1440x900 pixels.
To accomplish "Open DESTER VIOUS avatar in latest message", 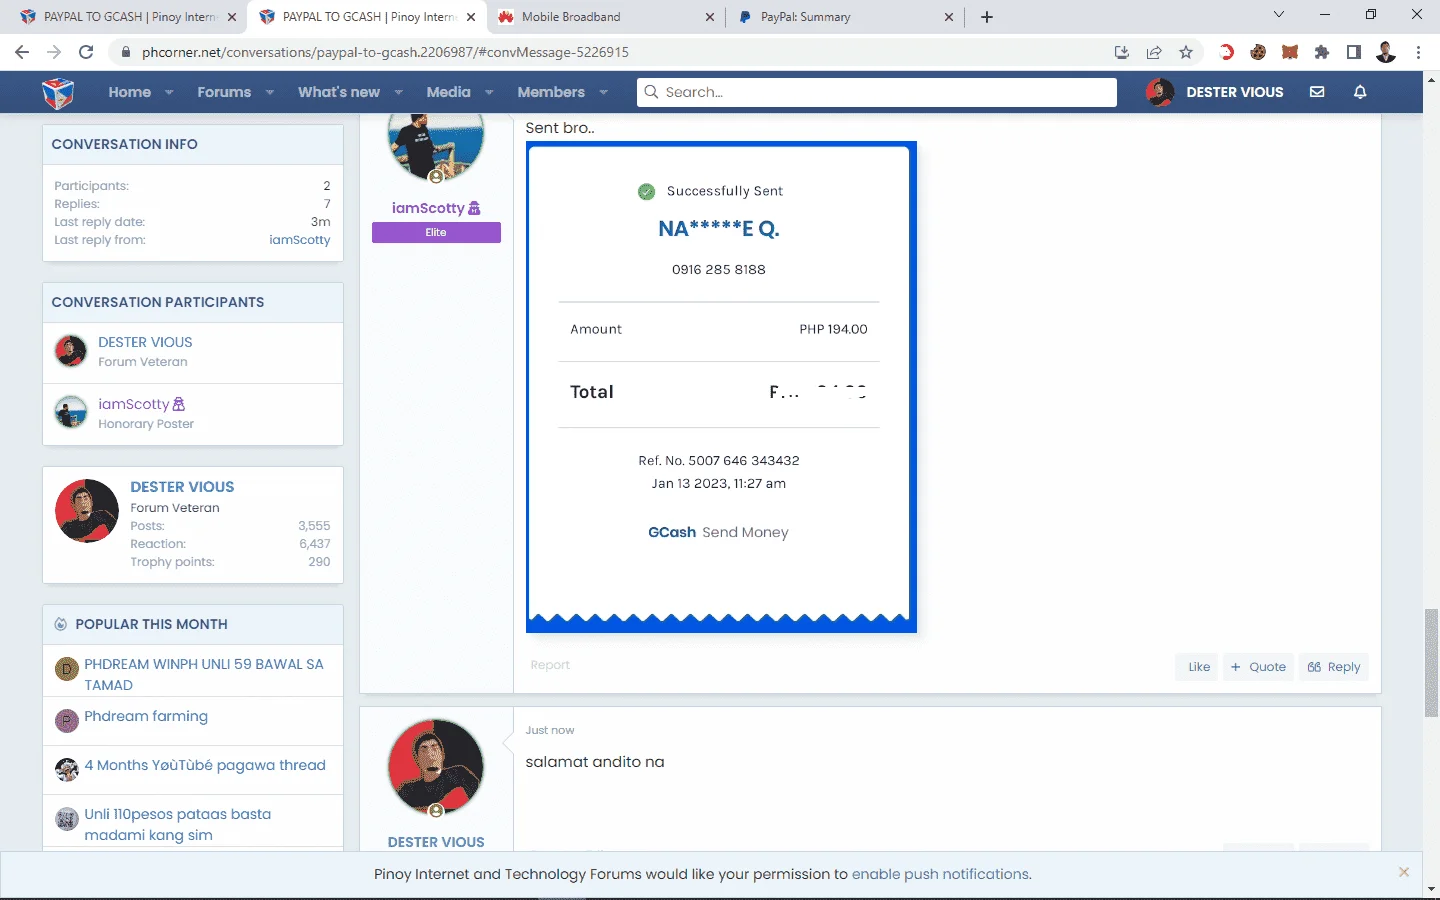I will coord(436,767).
